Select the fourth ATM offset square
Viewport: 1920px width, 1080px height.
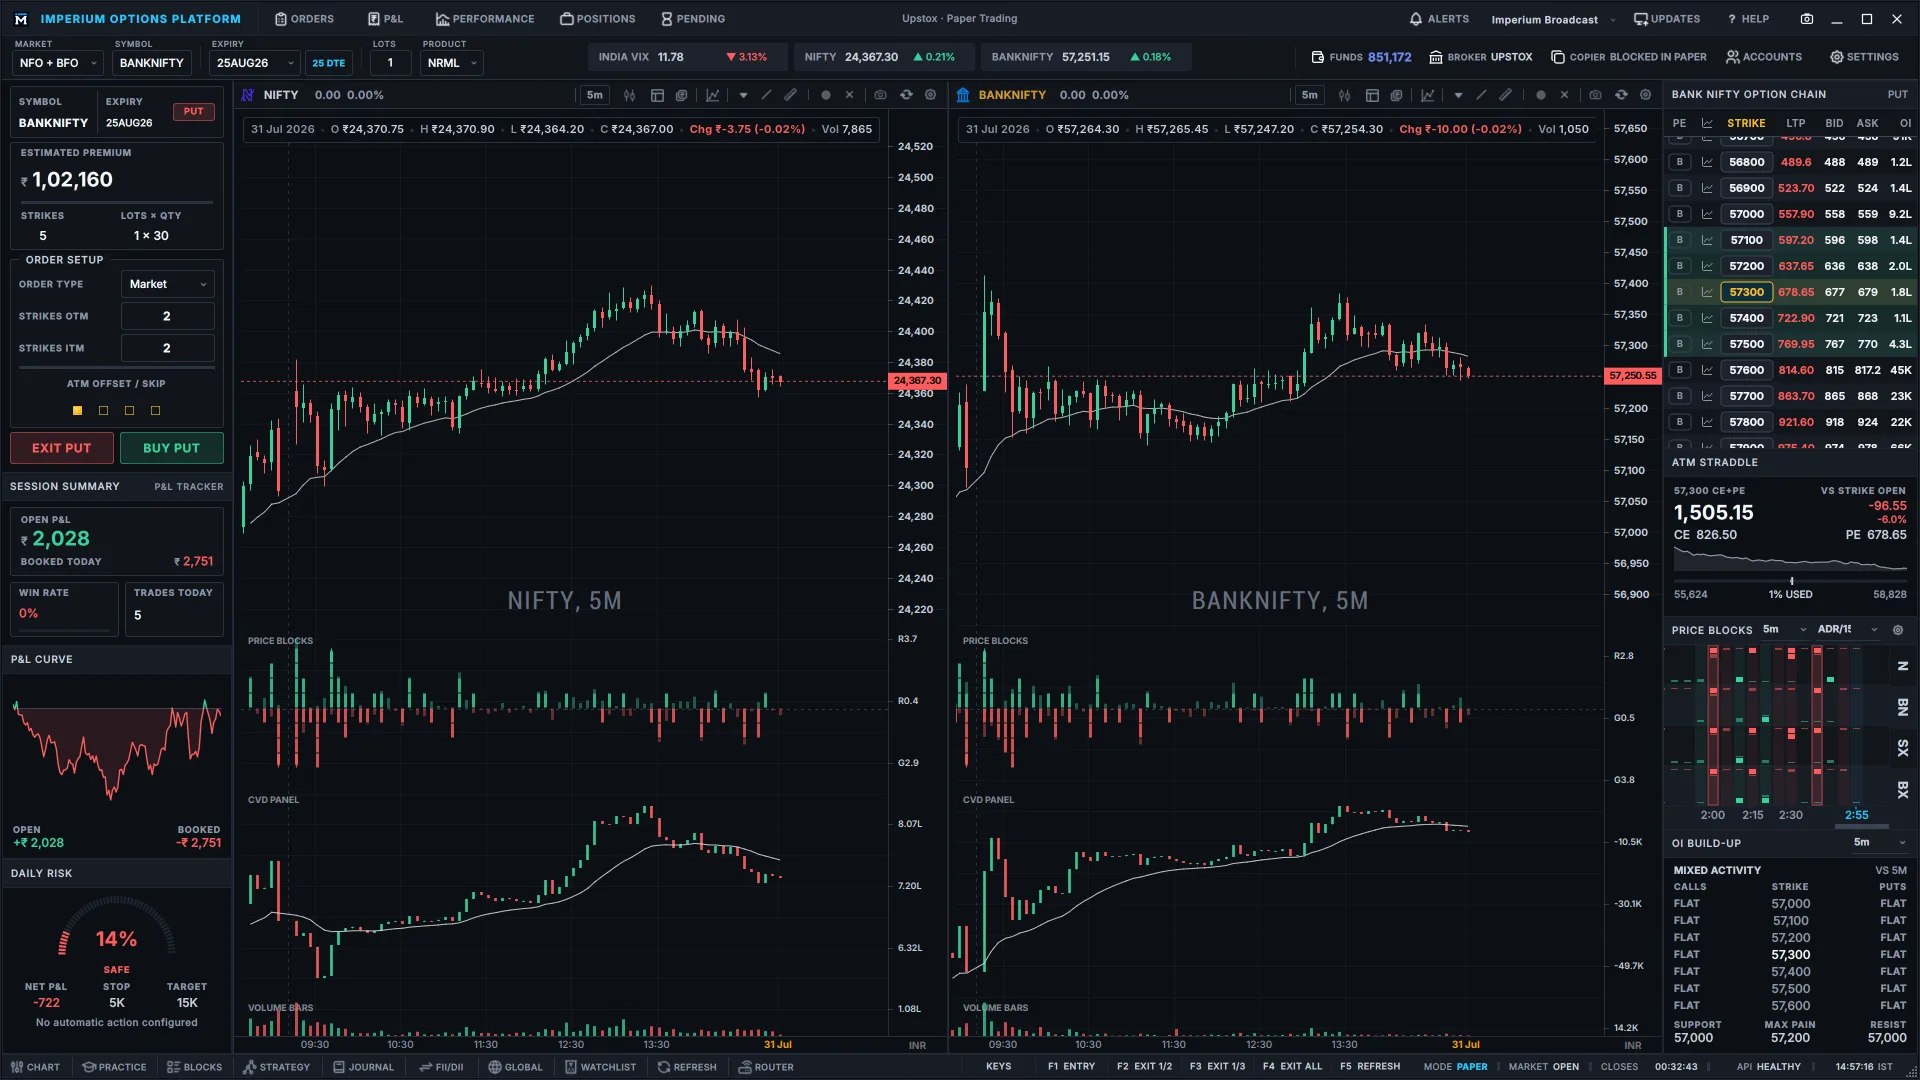tap(155, 411)
